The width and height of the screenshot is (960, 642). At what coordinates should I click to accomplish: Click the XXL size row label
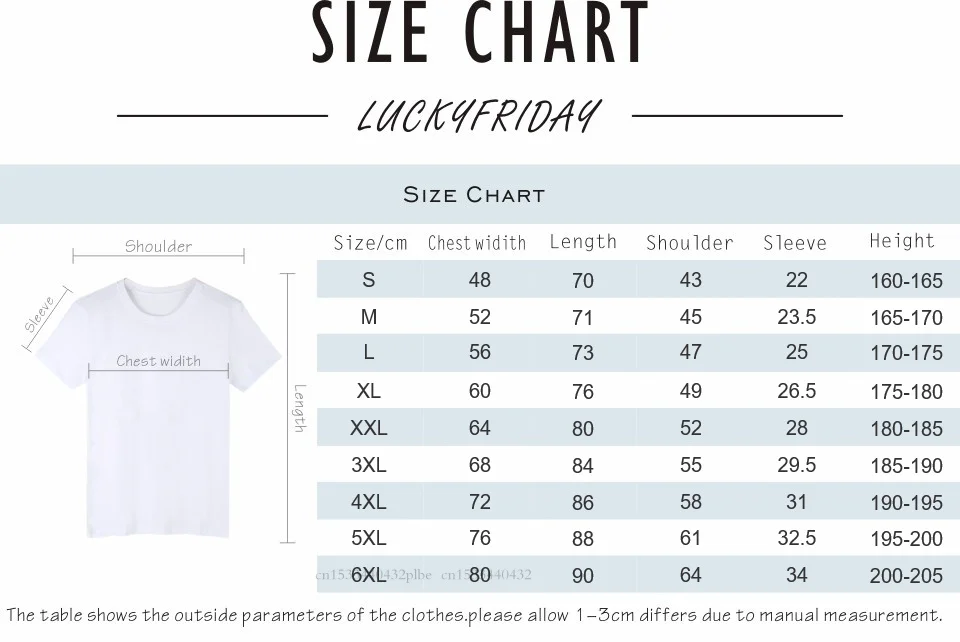(x=369, y=428)
